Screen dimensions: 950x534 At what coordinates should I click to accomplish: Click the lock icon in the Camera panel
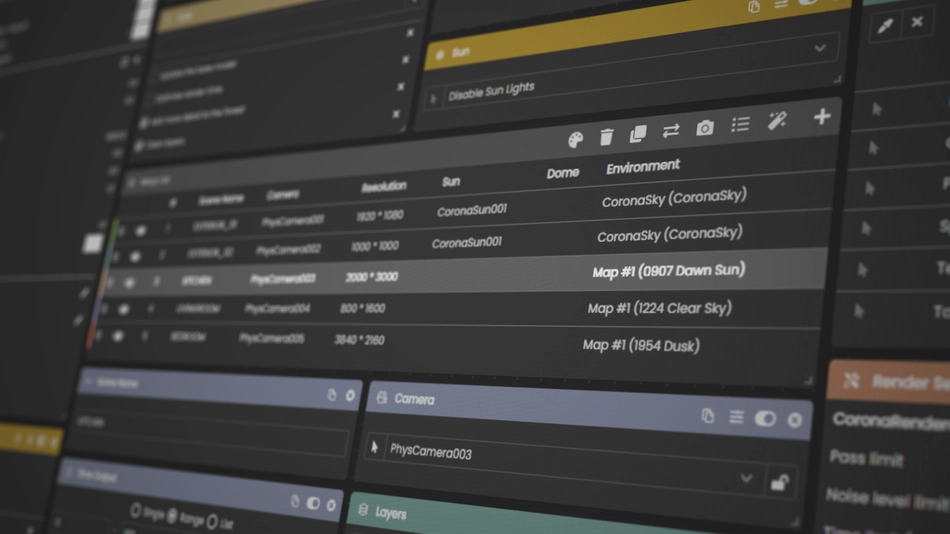tap(779, 482)
